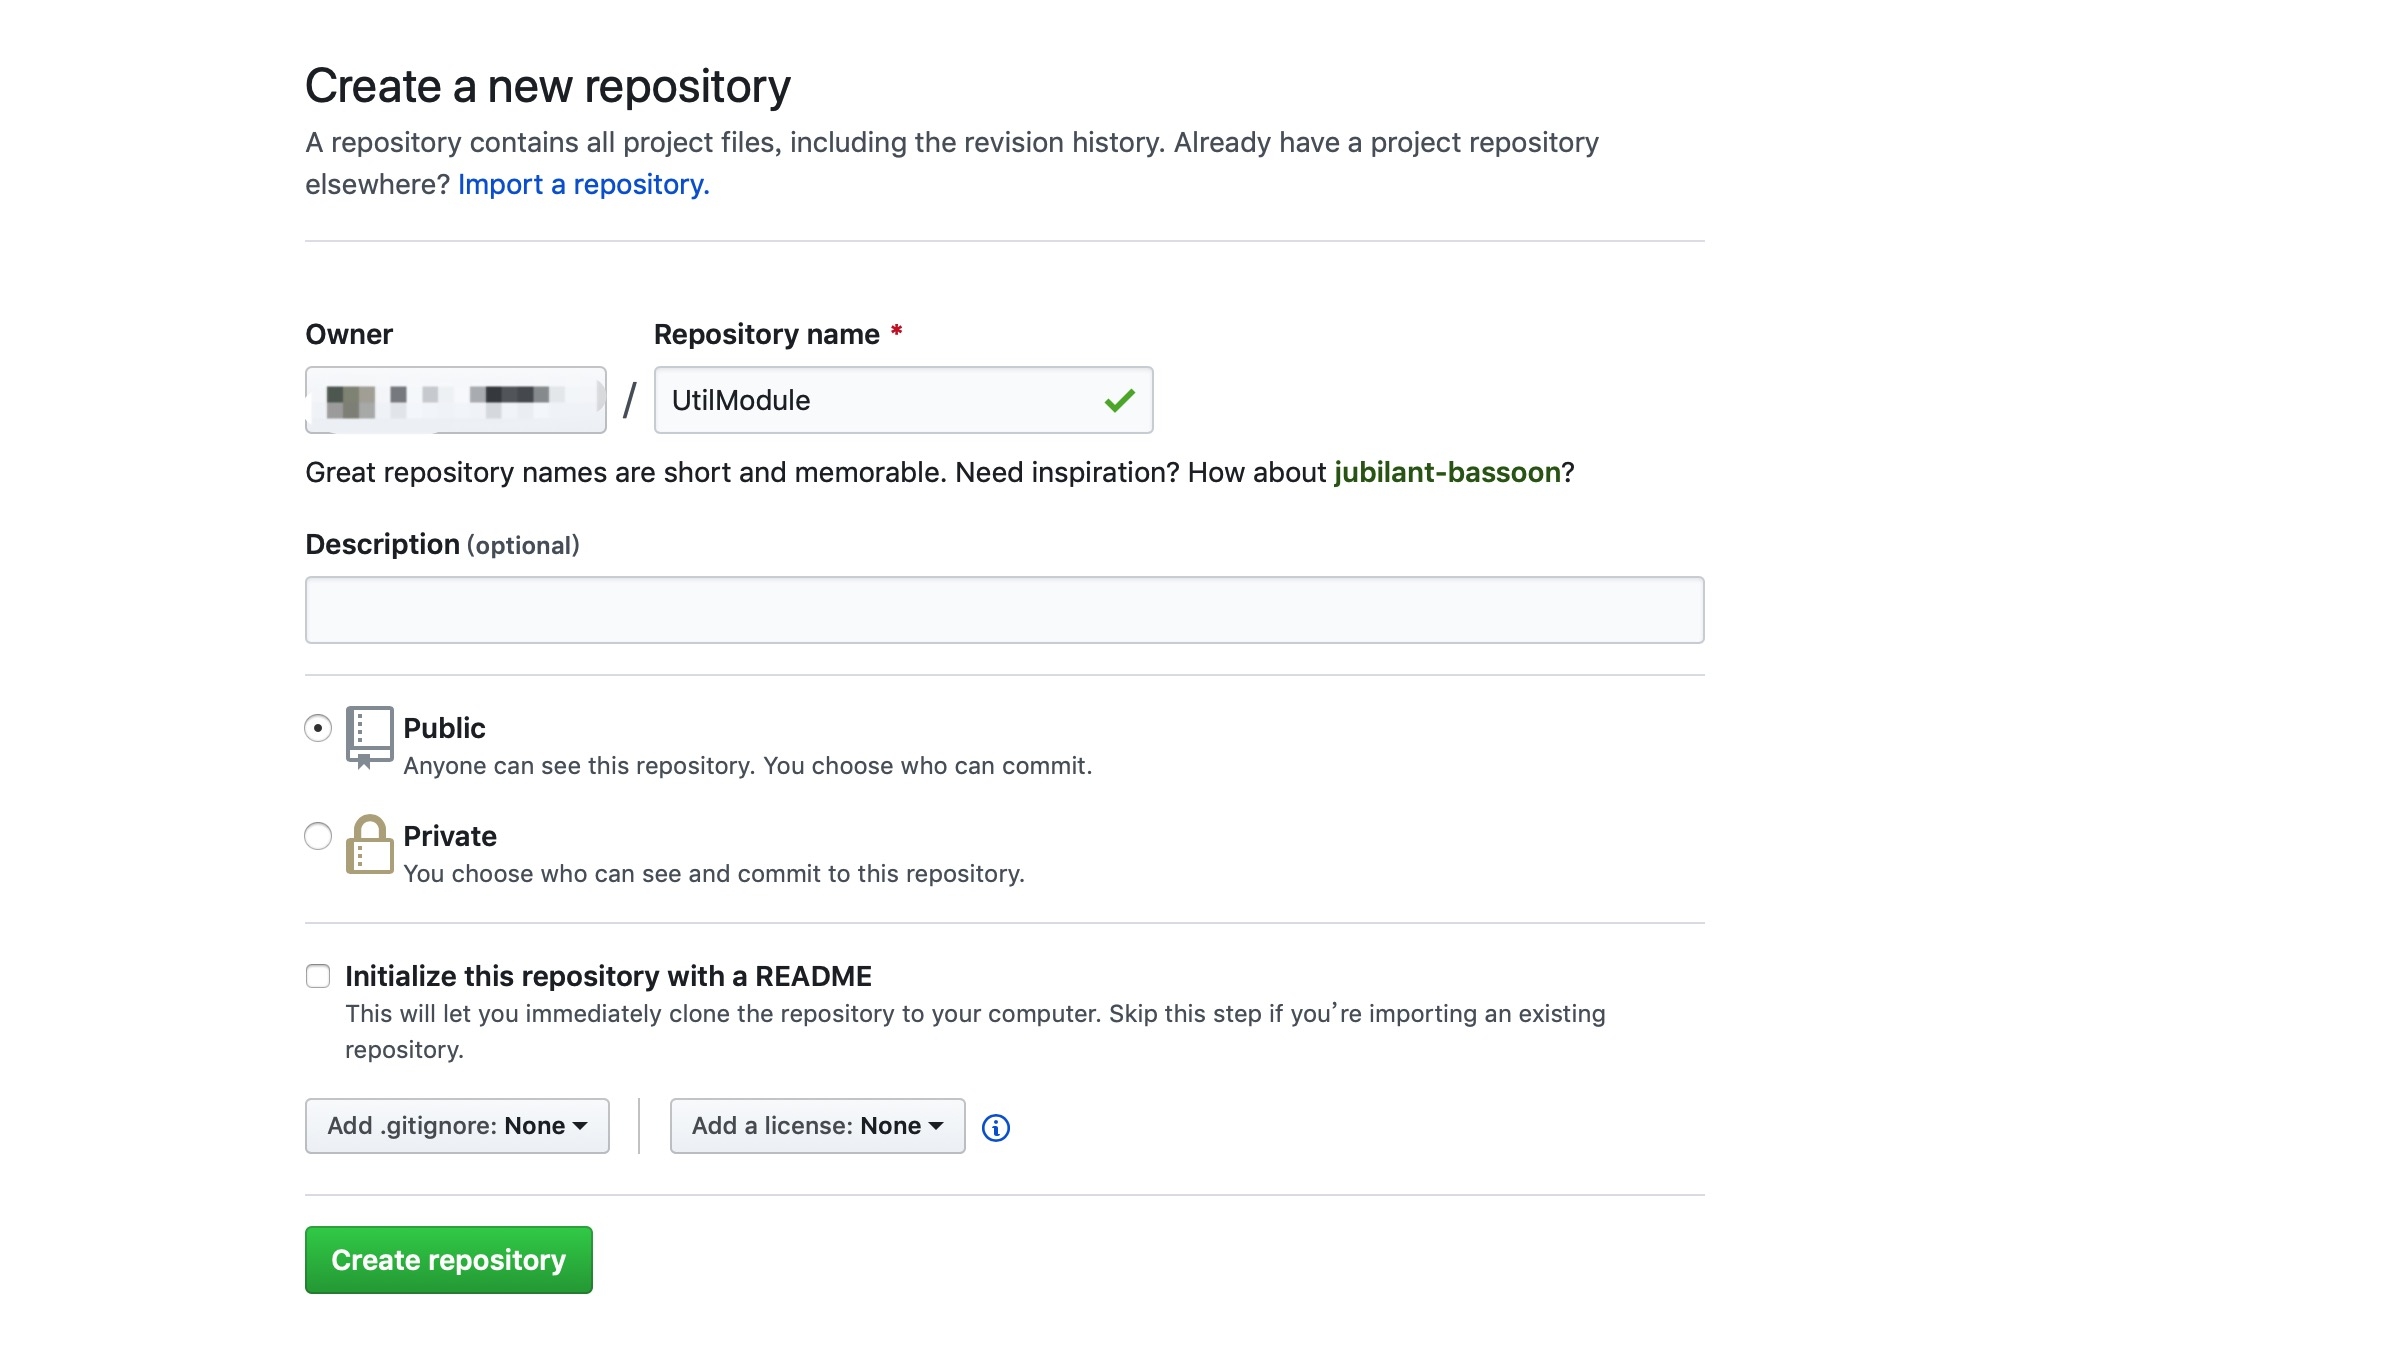Enable Initialize this repository with a README
Viewport: 2392px width, 1348px height.
click(x=318, y=976)
